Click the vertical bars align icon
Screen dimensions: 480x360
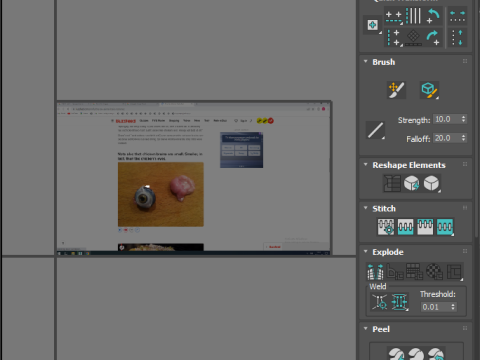click(413, 16)
